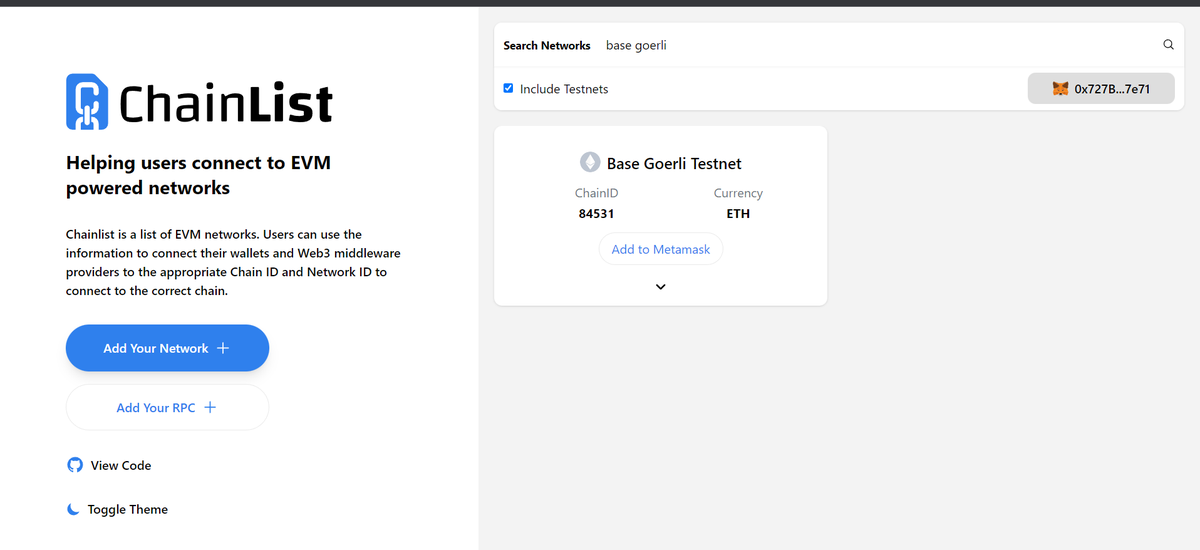Click the Add Your Network button
This screenshot has width=1200, height=550.
[x=167, y=348]
